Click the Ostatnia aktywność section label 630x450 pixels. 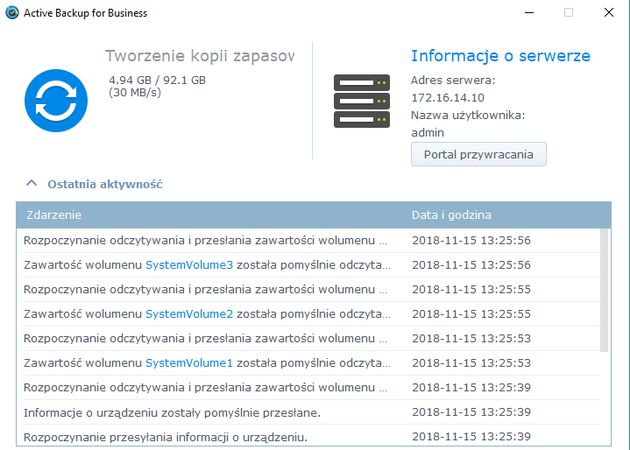click(105, 184)
